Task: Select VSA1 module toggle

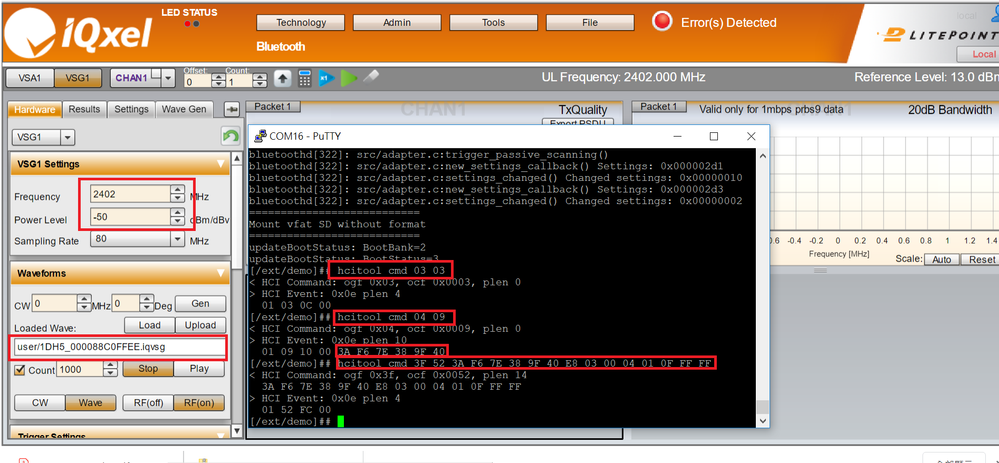Action: 29,78
